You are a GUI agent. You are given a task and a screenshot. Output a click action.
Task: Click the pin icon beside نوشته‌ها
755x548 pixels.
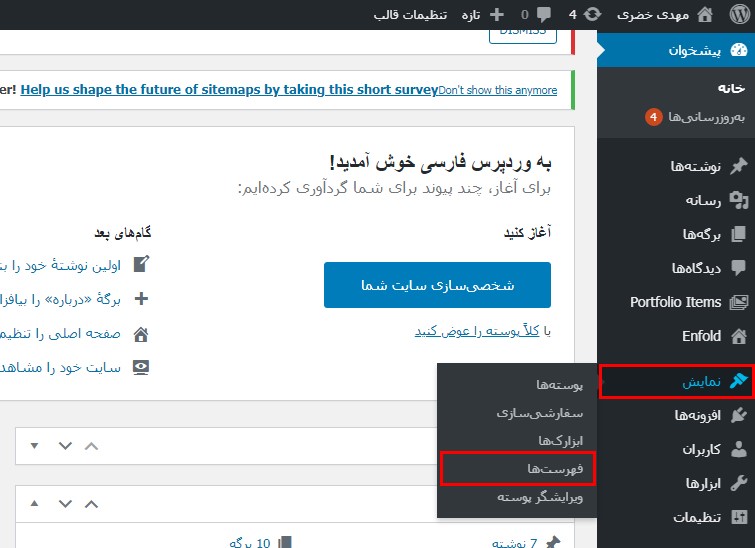click(739, 166)
